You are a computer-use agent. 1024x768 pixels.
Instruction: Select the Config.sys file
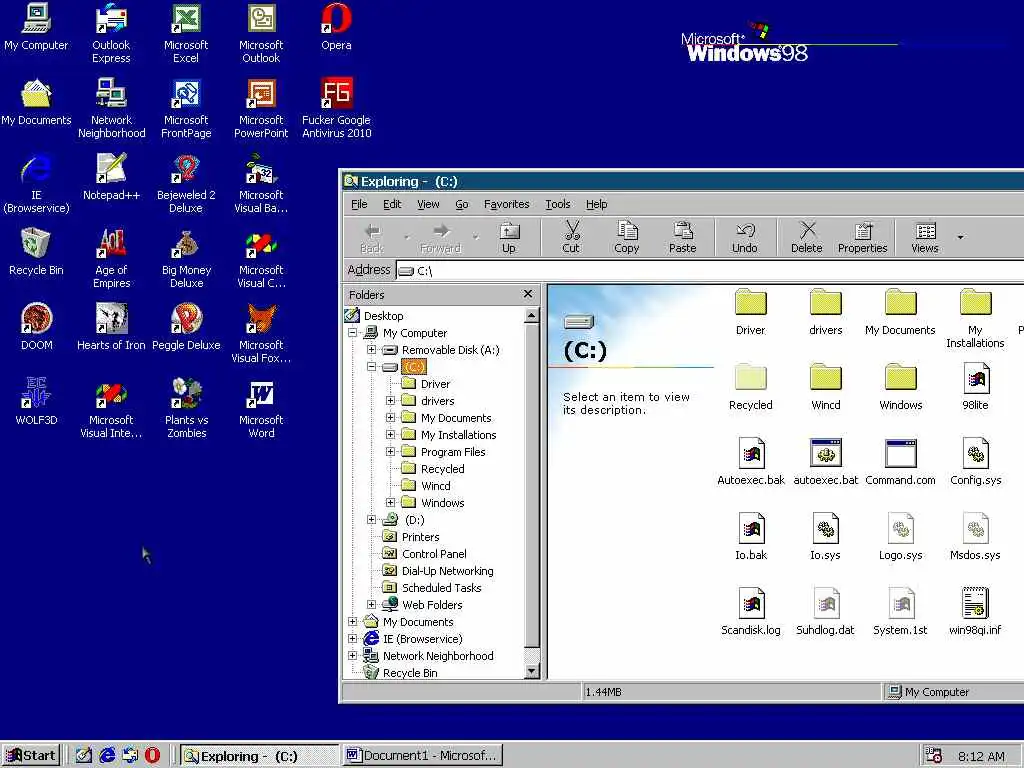(x=976, y=460)
